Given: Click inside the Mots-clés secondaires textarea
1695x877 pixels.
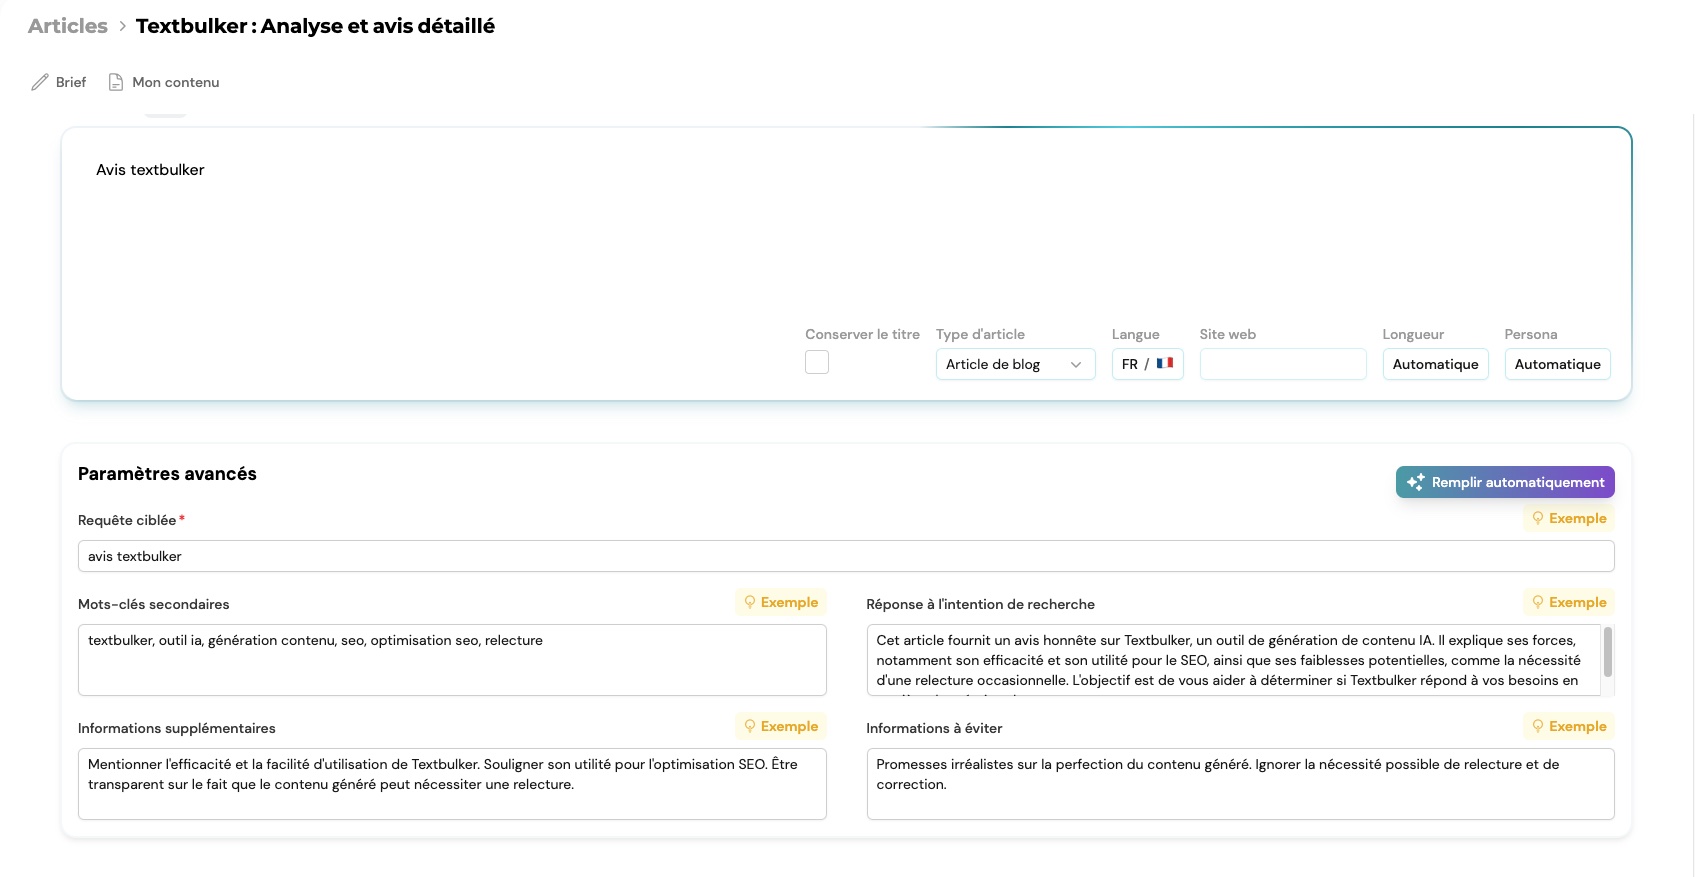Looking at the screenshot, I should [x=452, y=660].
